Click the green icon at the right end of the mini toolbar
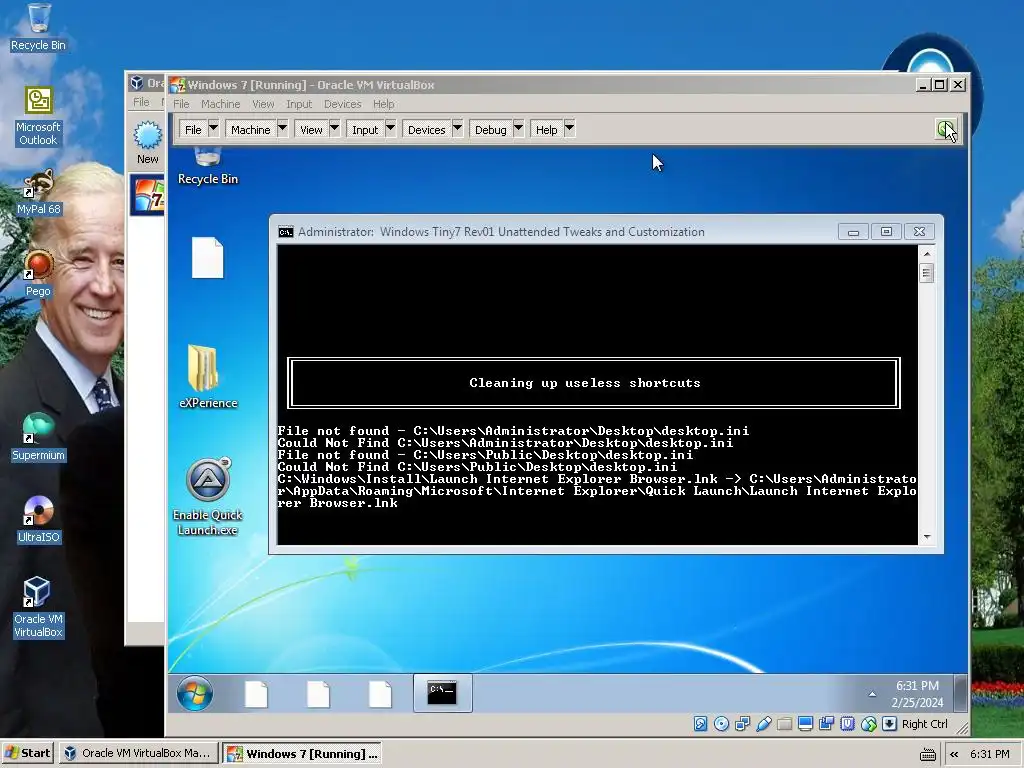The width and height of the screenshot is (1024, 768). pyautogui.click(x=945, y=129)
